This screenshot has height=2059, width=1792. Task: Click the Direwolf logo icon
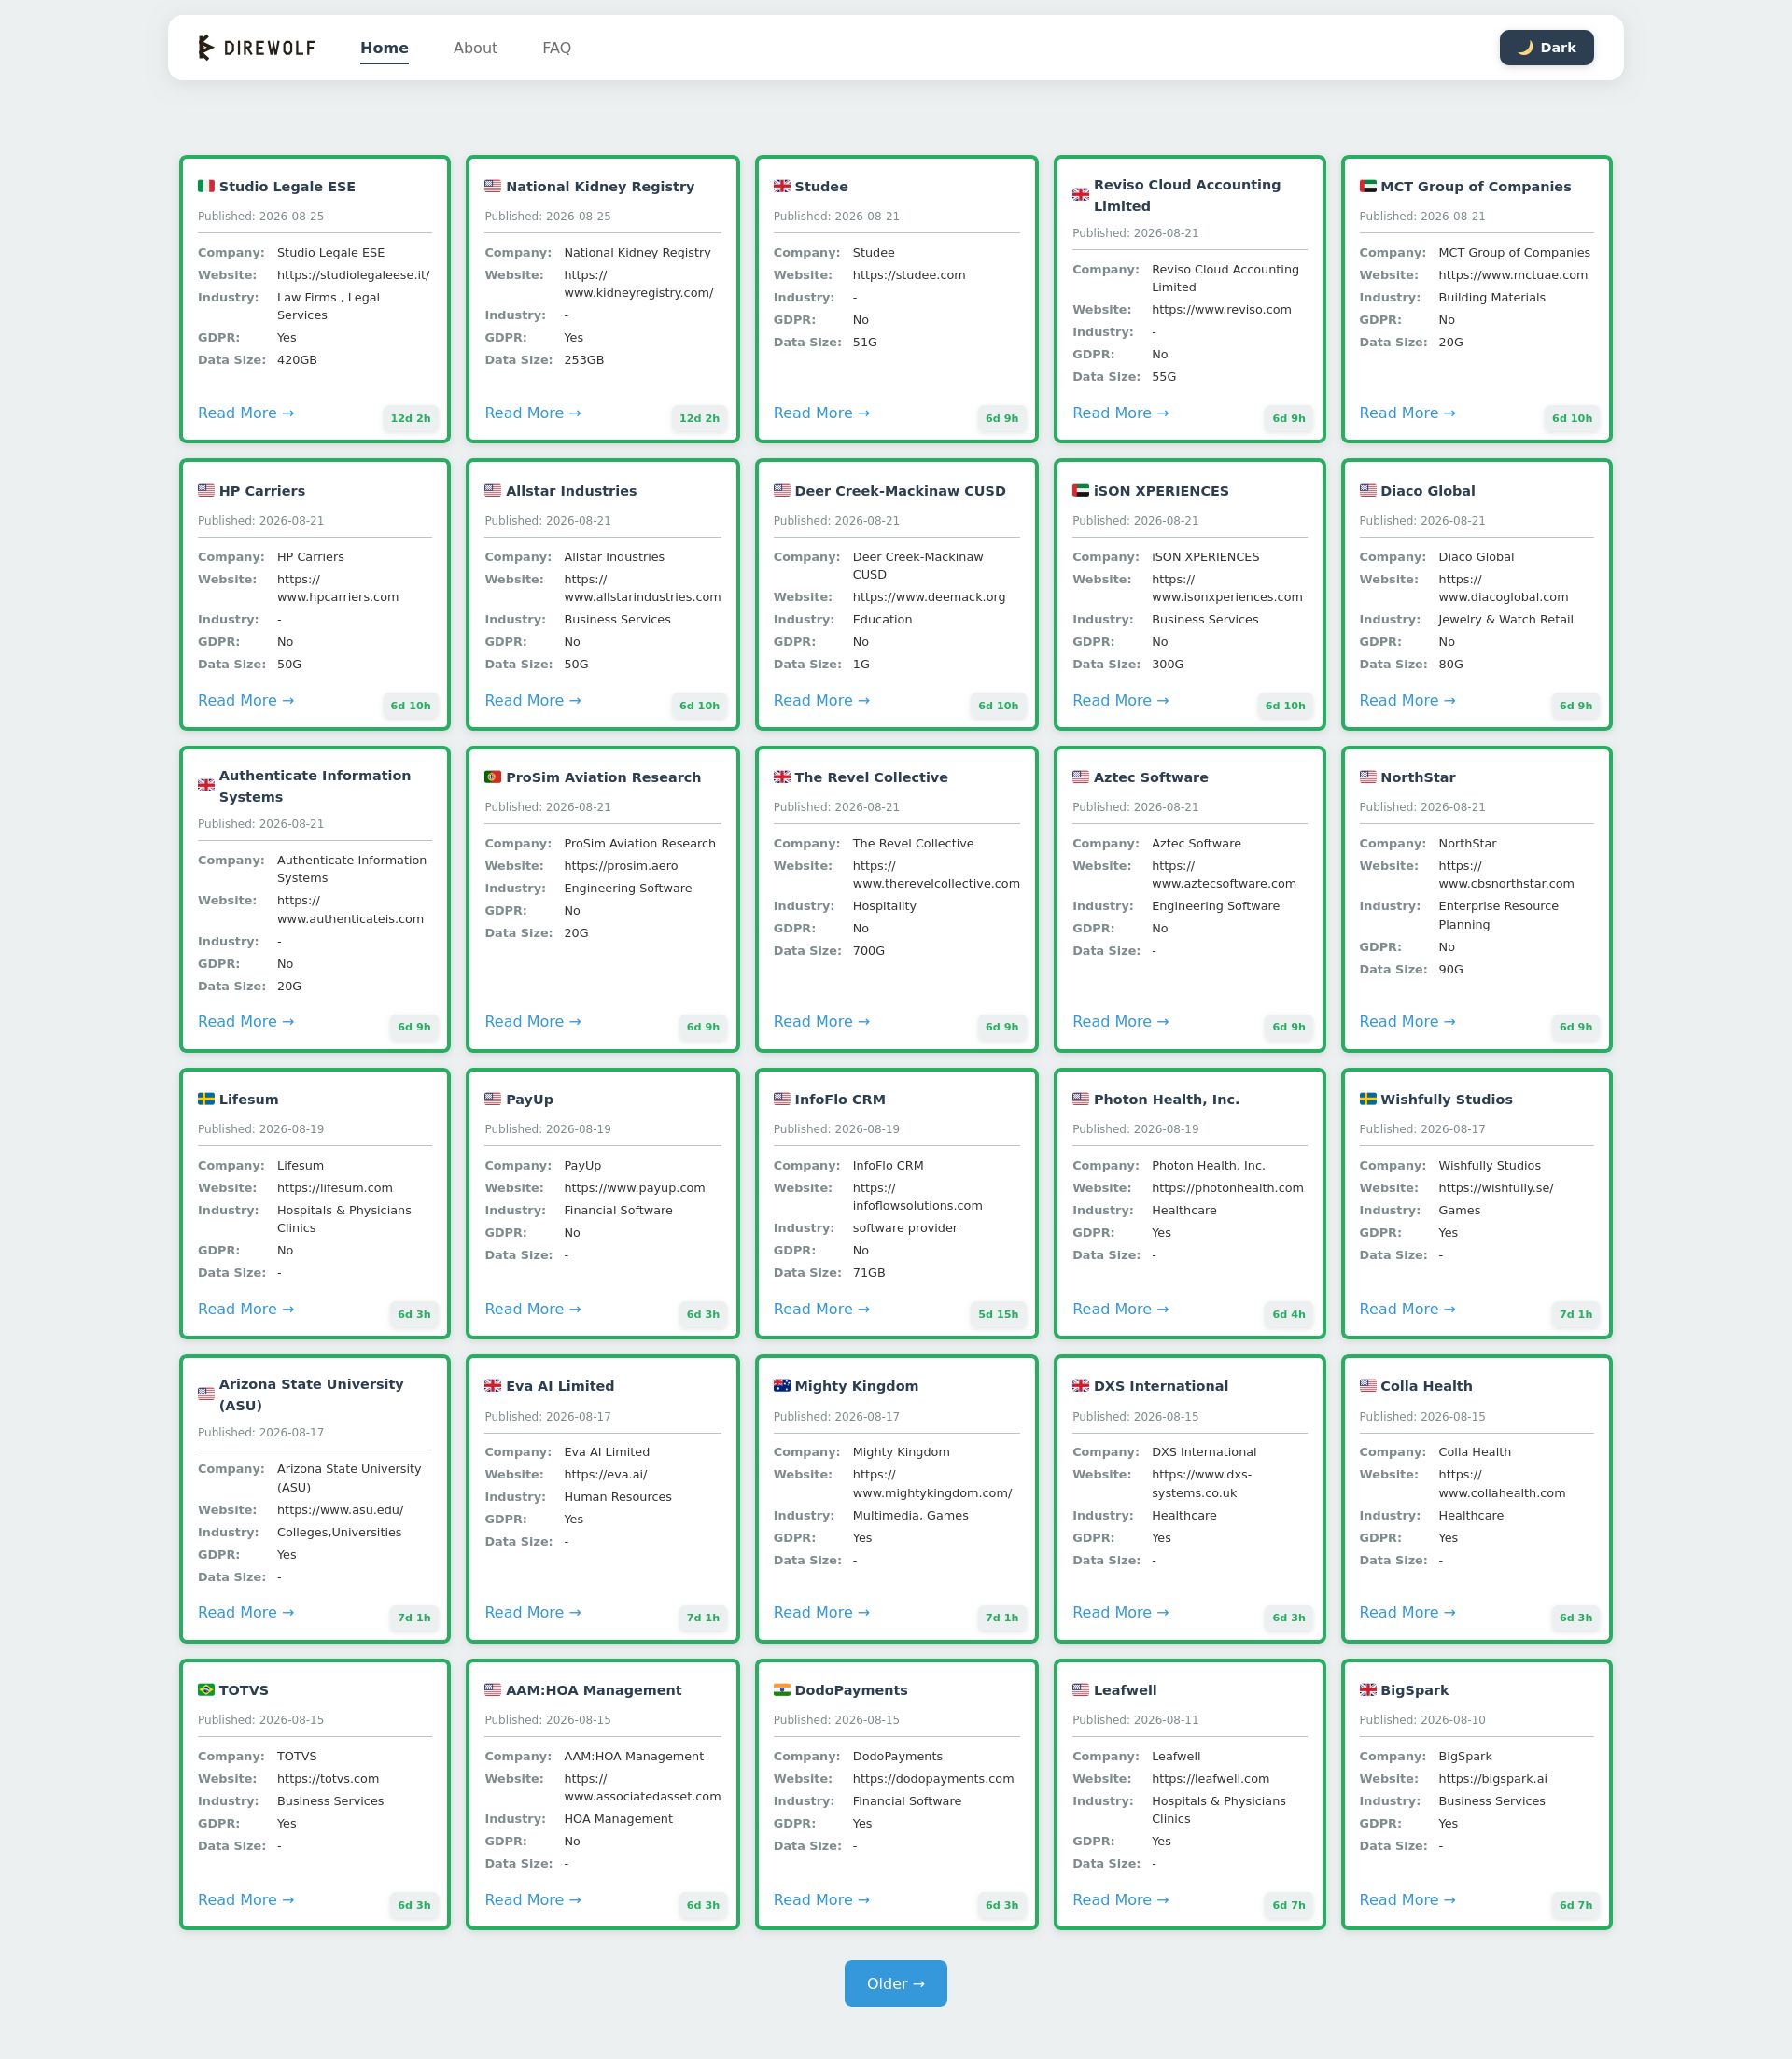tap(205, 48)
